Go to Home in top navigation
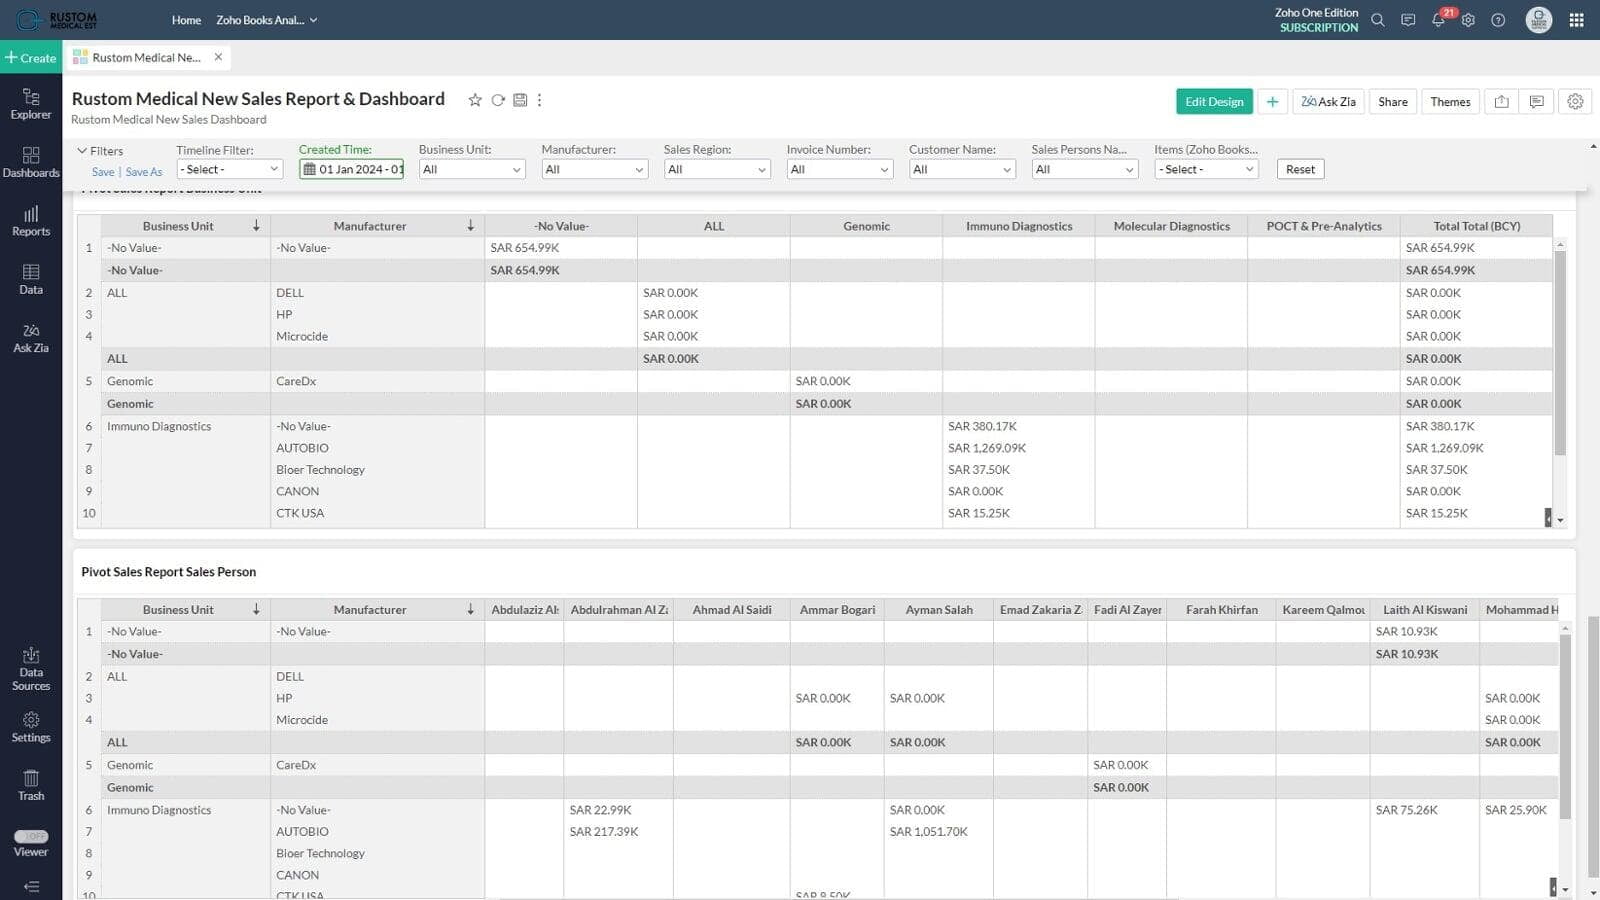 click(x=186, y=20)
